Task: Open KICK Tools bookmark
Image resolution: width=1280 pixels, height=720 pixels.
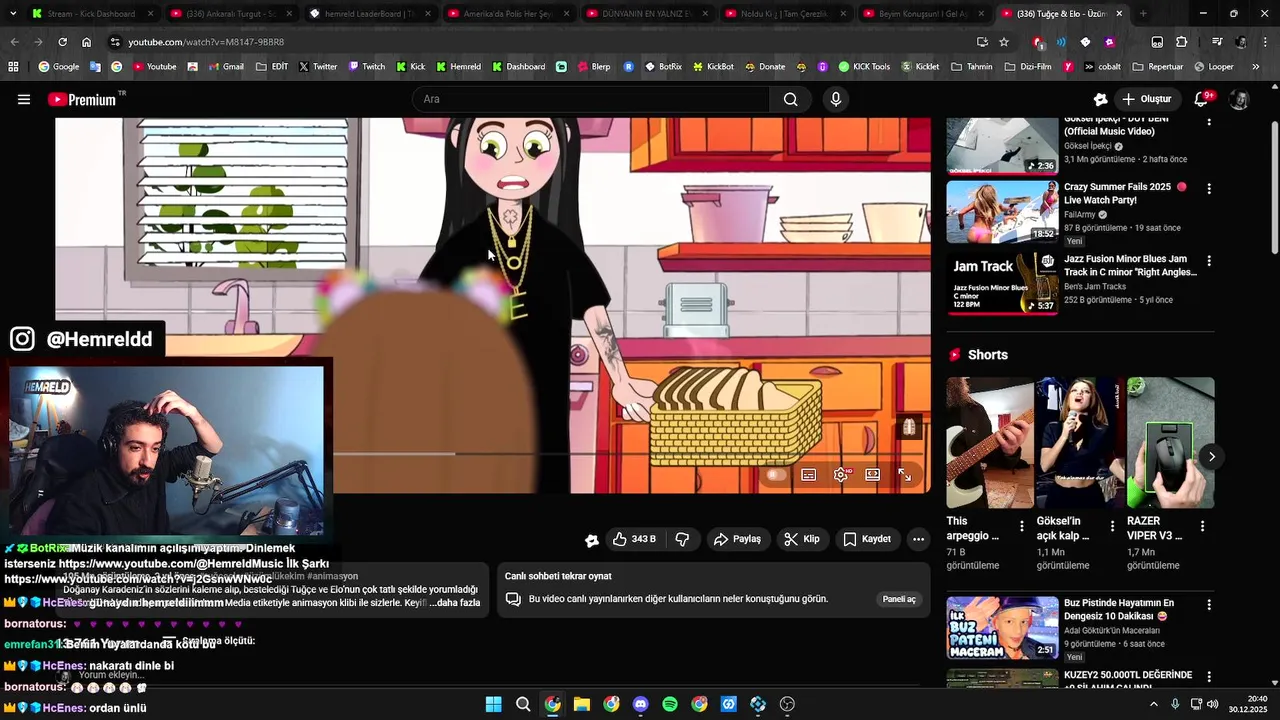Action: [x=864, y=67]
